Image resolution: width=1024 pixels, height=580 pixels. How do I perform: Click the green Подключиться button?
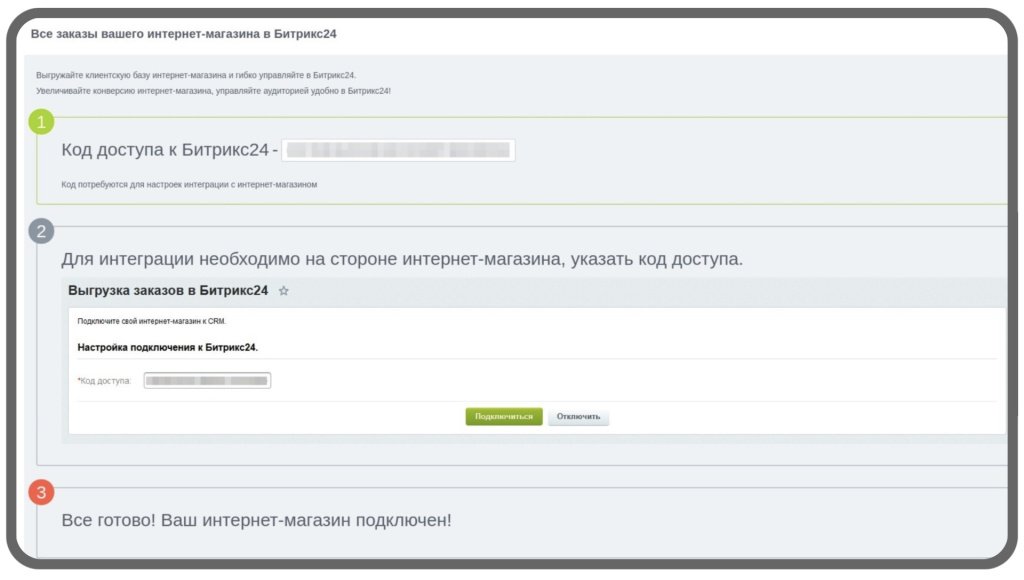[504, 416]
